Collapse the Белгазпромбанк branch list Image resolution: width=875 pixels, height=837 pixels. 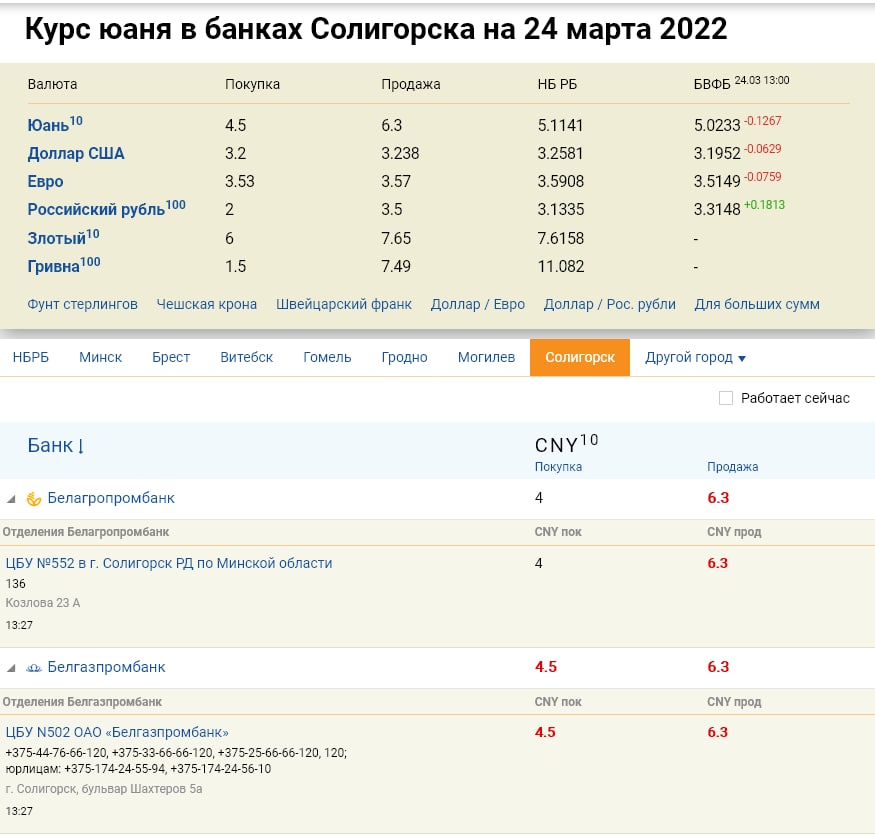pyautogui.click(x=11, y=668)
